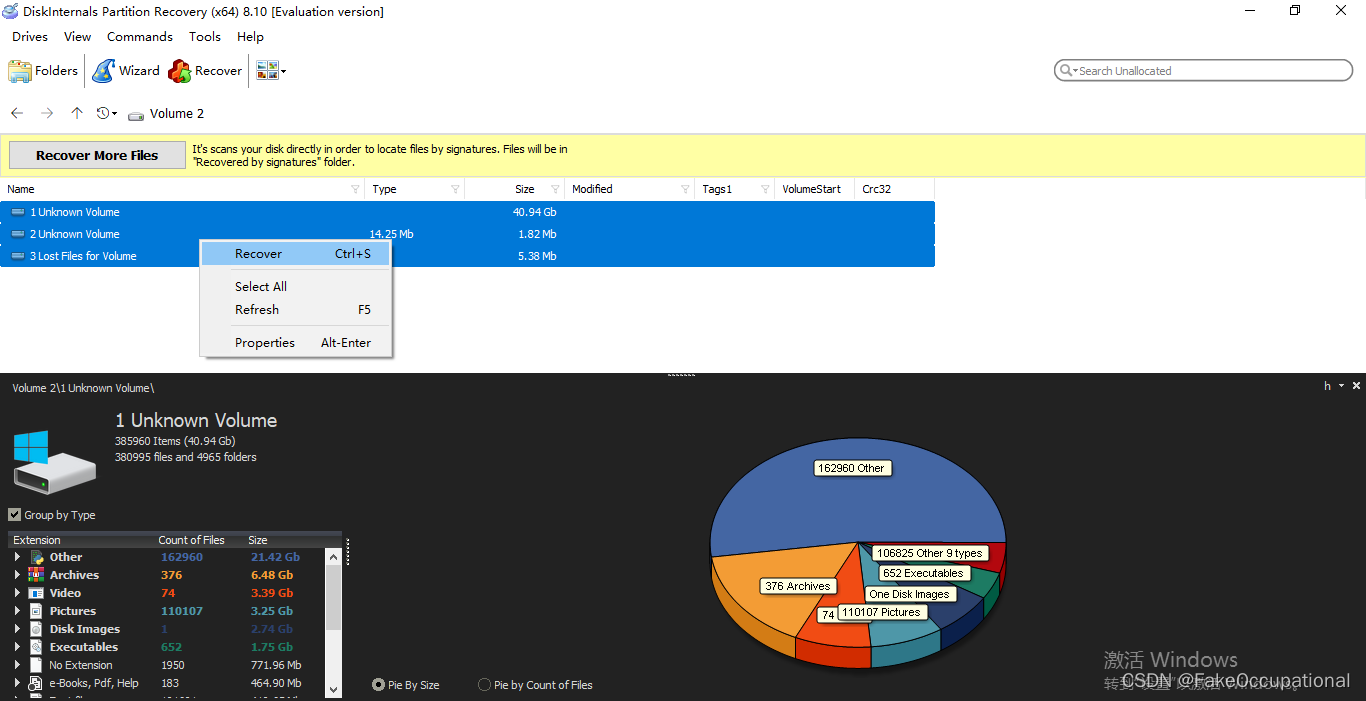The image size is (1366, 701).
Task: Filter the Modified column
Action: (685, 189)
